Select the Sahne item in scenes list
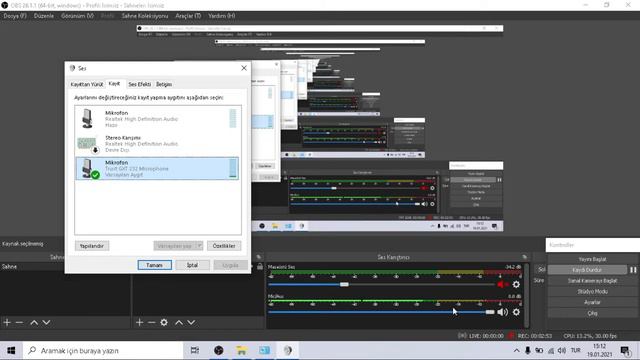The height and width of the screenshot is (360, 640). pyautogui.click(x=65, y=267)
